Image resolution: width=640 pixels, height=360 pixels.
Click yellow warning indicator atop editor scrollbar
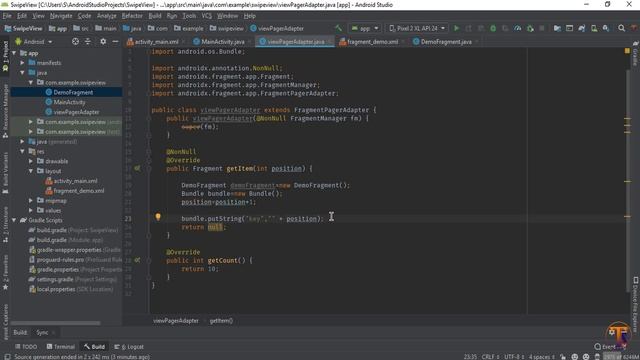click(x=627, y=51)
